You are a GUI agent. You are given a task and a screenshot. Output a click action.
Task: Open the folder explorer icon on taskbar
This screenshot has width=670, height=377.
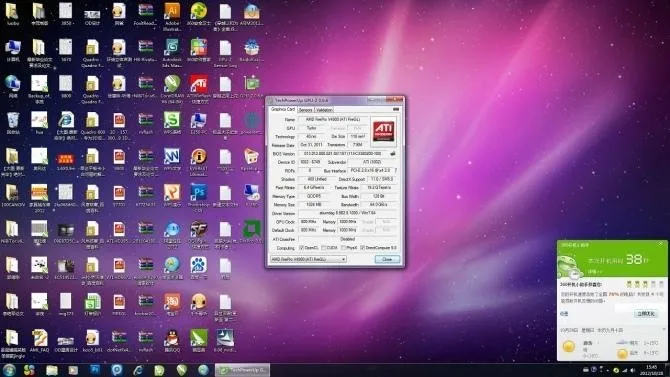52,370
